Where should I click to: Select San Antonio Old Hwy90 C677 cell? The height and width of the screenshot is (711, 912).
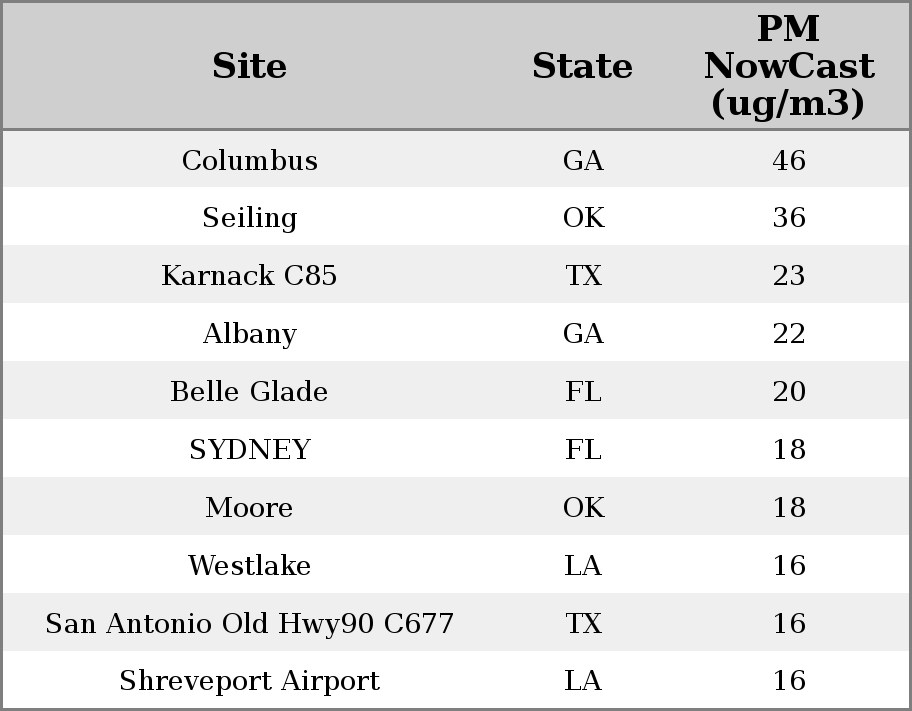pyautogui.click(x=249, y=623)
